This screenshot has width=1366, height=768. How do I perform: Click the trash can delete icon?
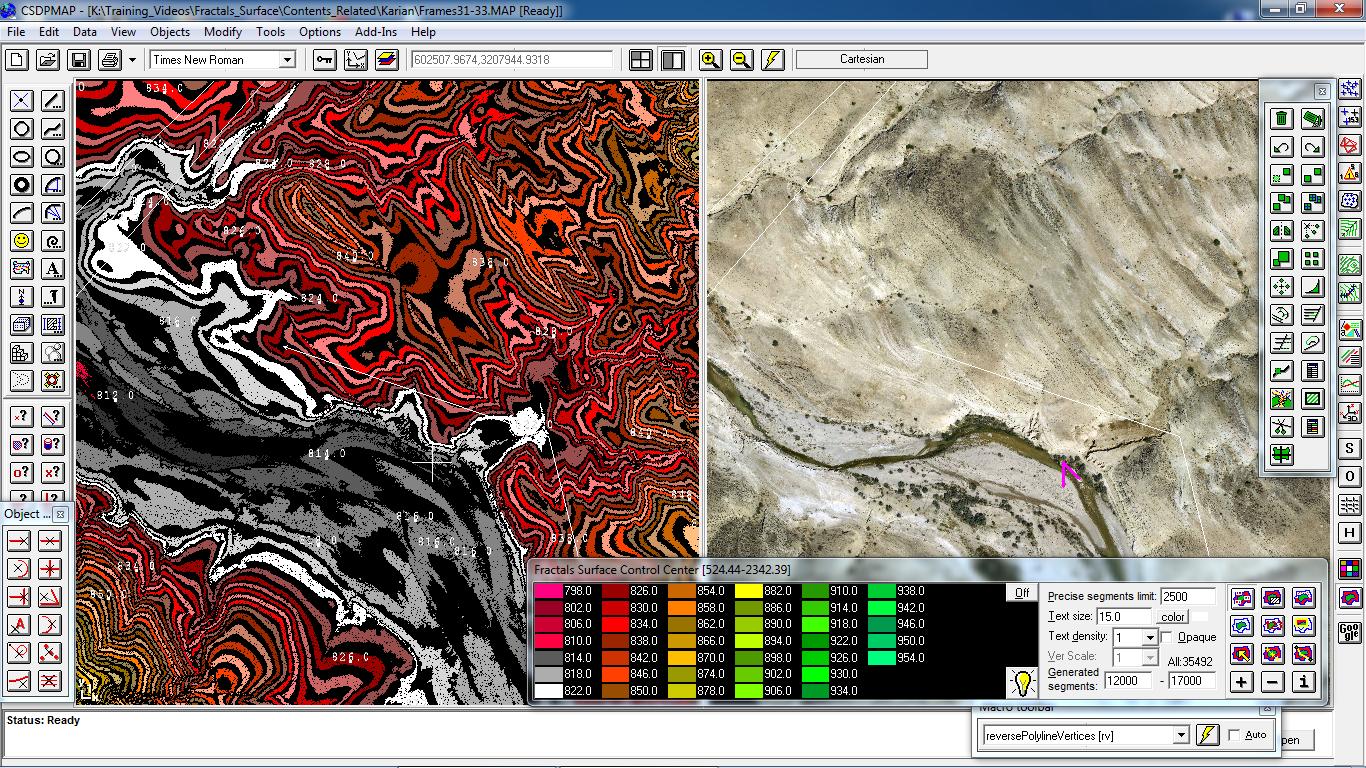[x=1282, y=119]
